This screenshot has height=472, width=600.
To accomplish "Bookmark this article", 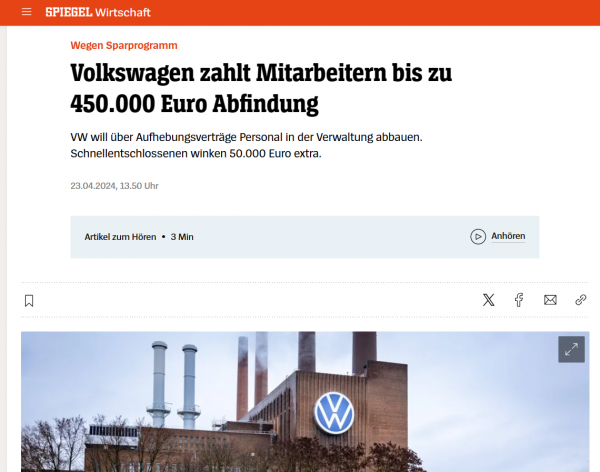I will point(29,301).
